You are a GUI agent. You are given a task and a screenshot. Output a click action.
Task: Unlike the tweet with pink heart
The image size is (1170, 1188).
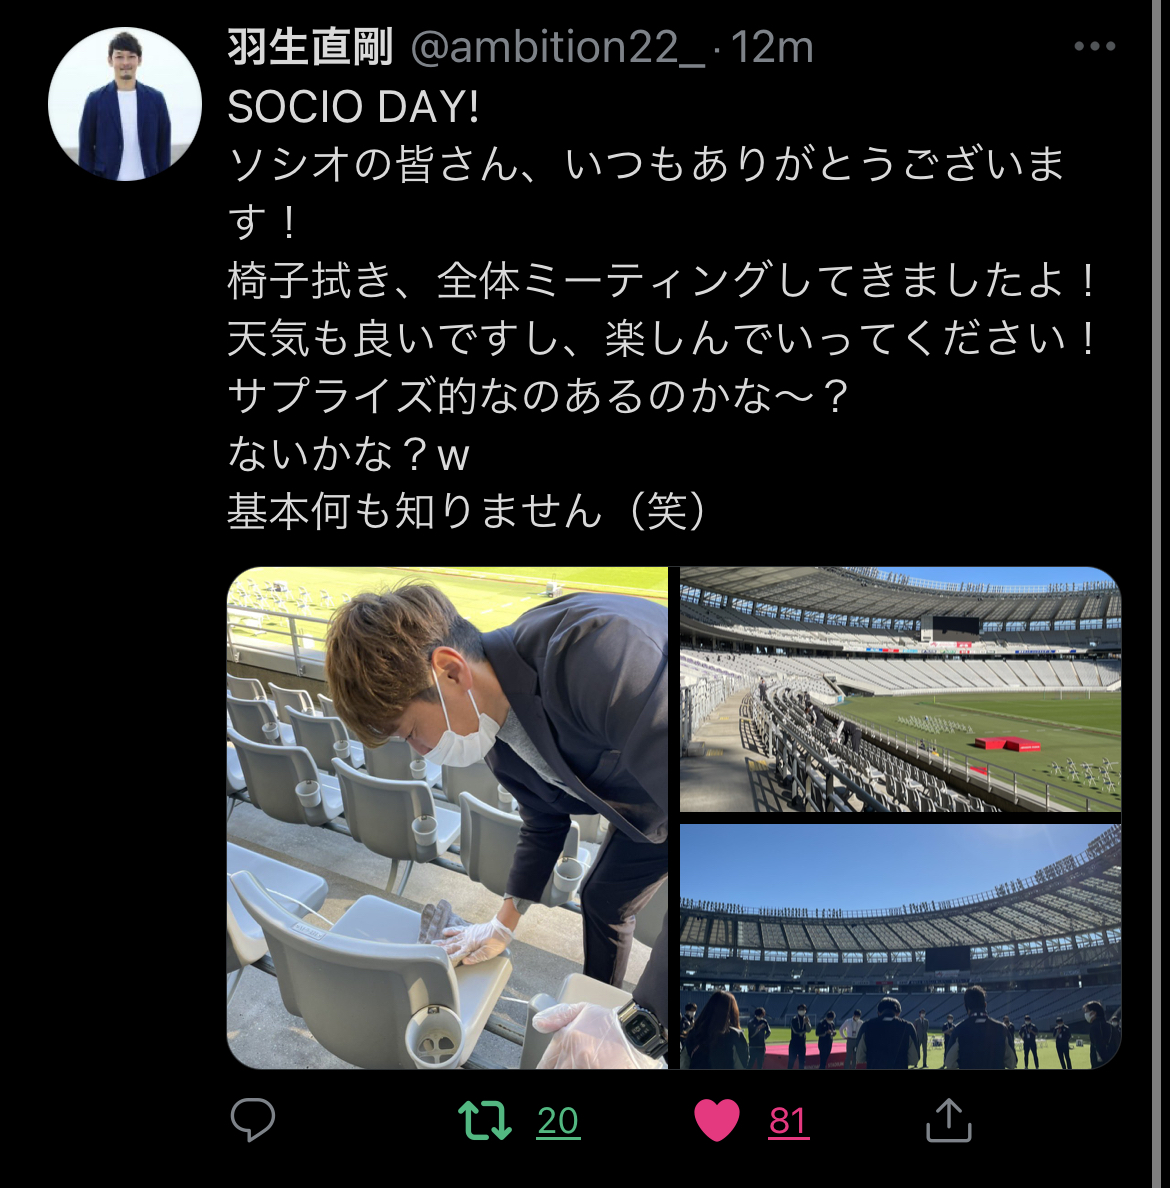716,1120
